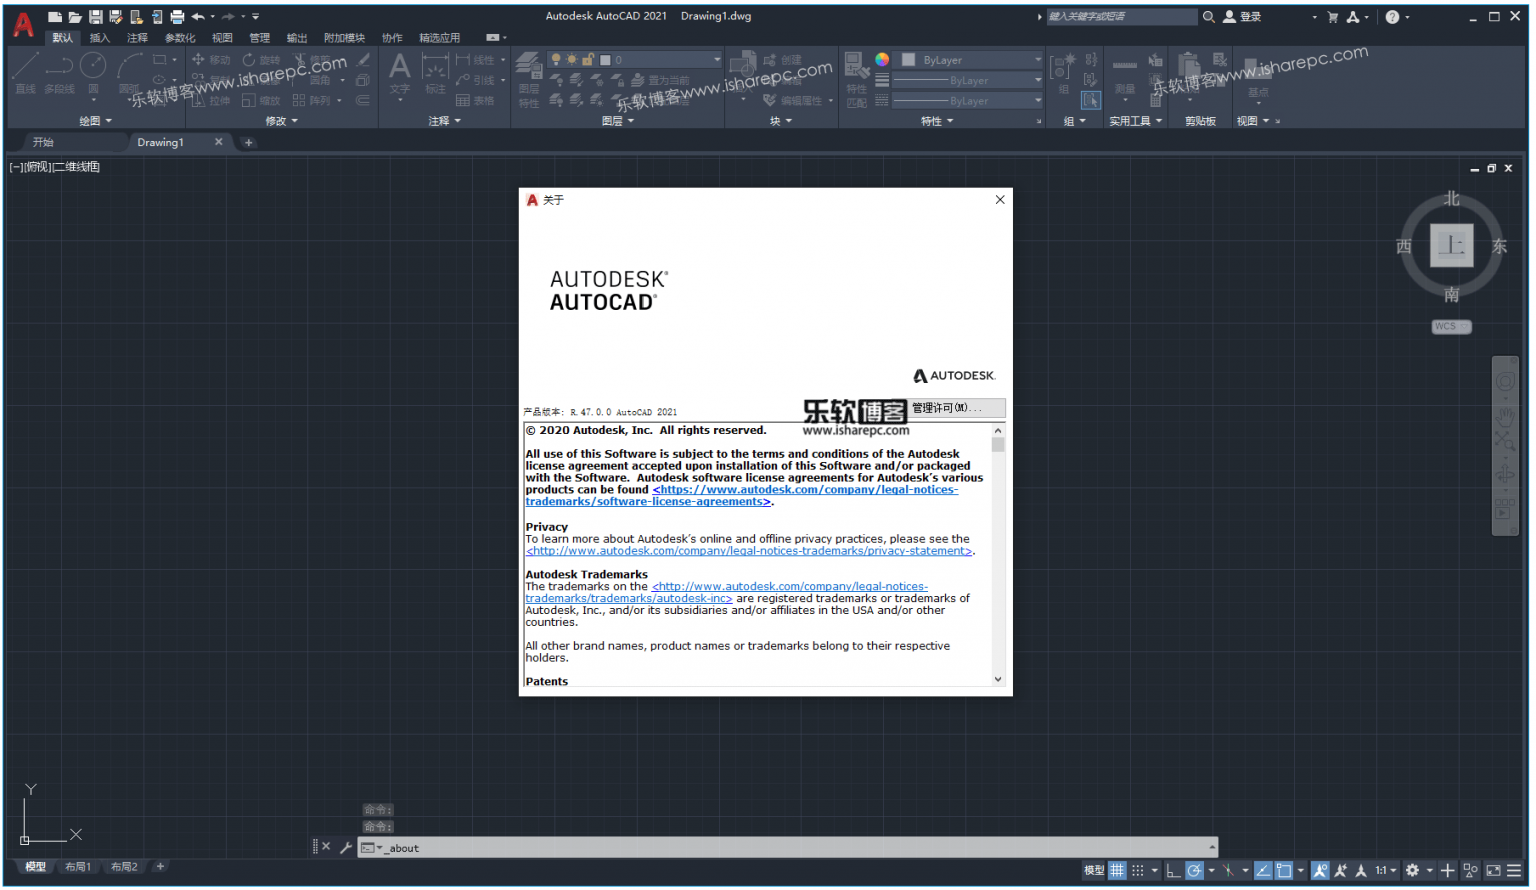Viewport: 1536px width, 890px height.
Task: Select the 多段线 (Polyline) tool
Action: [x=59, y=74]
